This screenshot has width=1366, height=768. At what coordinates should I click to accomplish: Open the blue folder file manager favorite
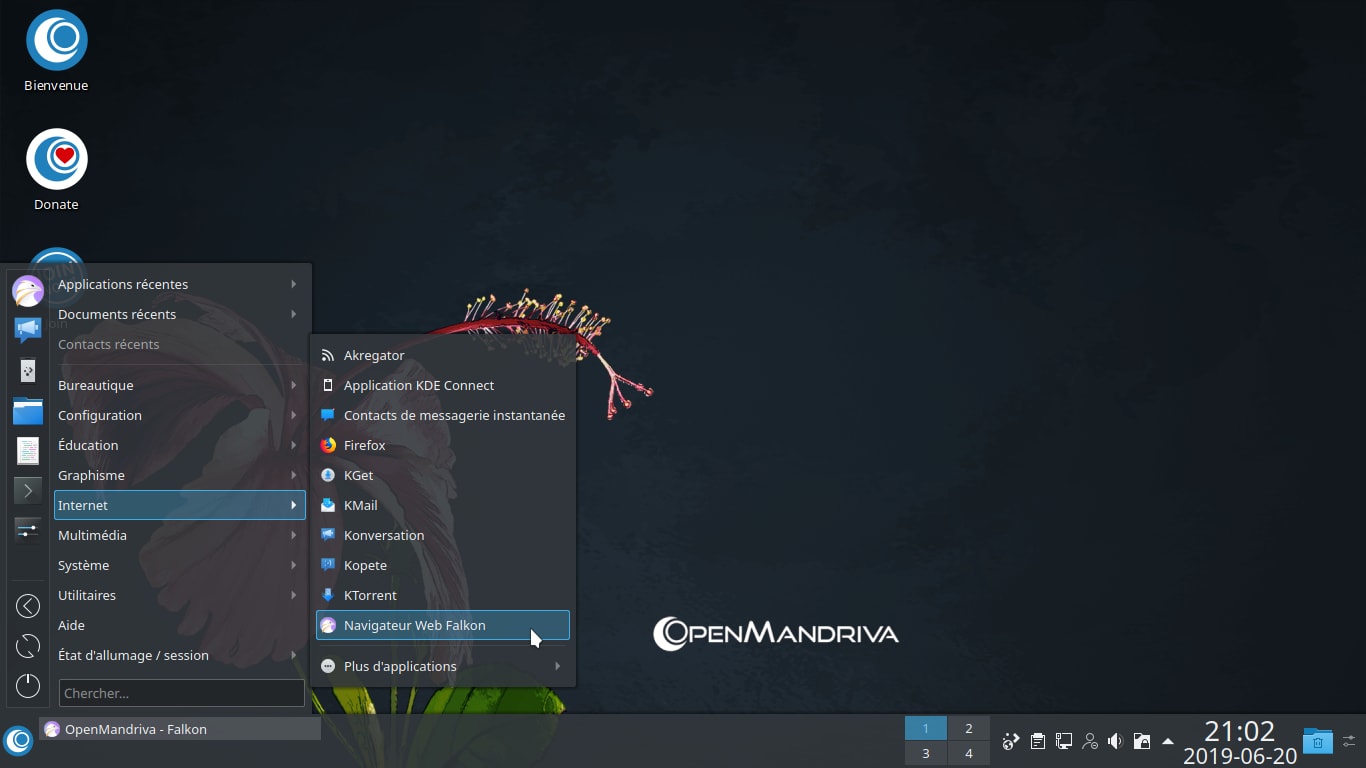point(28,410)
